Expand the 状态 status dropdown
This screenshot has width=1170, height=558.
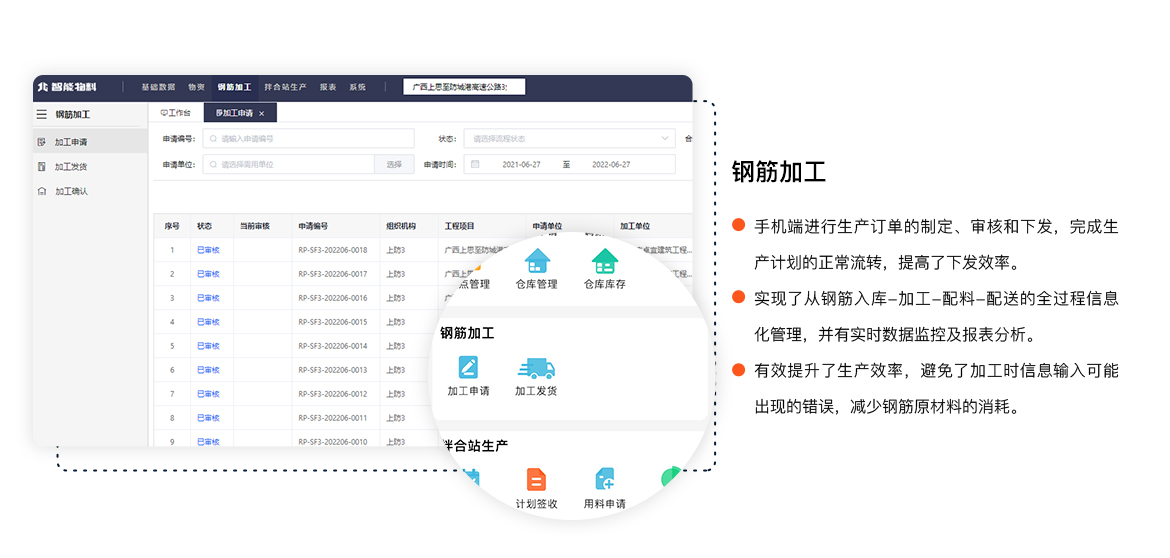pos(569,139)
